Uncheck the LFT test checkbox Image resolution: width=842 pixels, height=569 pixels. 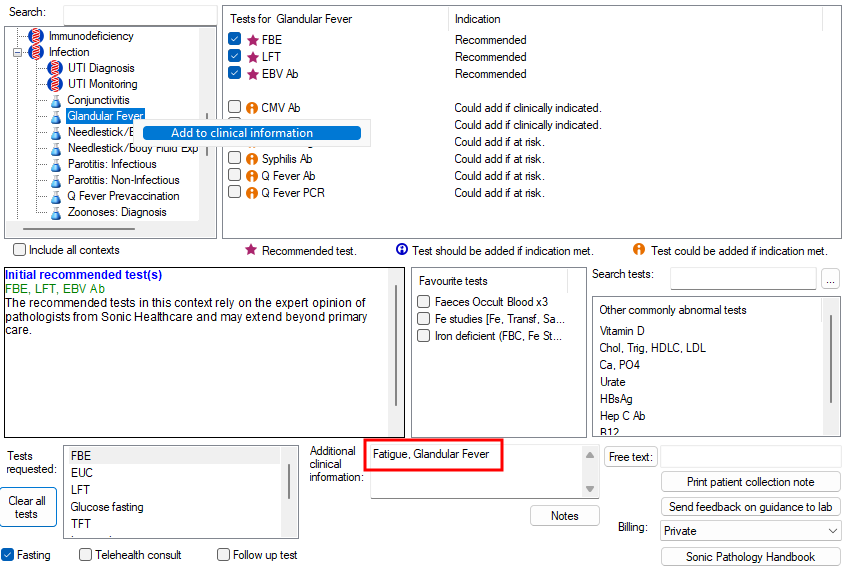click(x=235, y=55)
